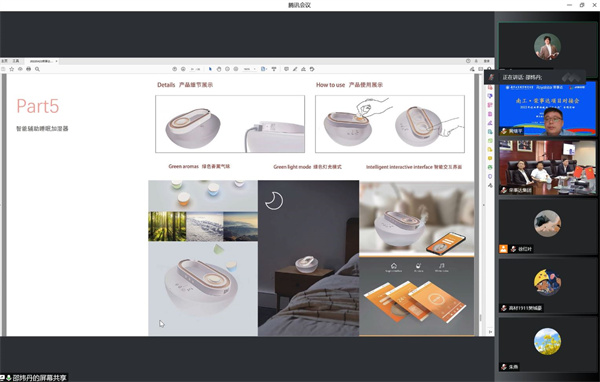The height and width of the screenshot is (382, 600).
Task: Click the zoom out minus icon
Action: [x=227, y=69]
